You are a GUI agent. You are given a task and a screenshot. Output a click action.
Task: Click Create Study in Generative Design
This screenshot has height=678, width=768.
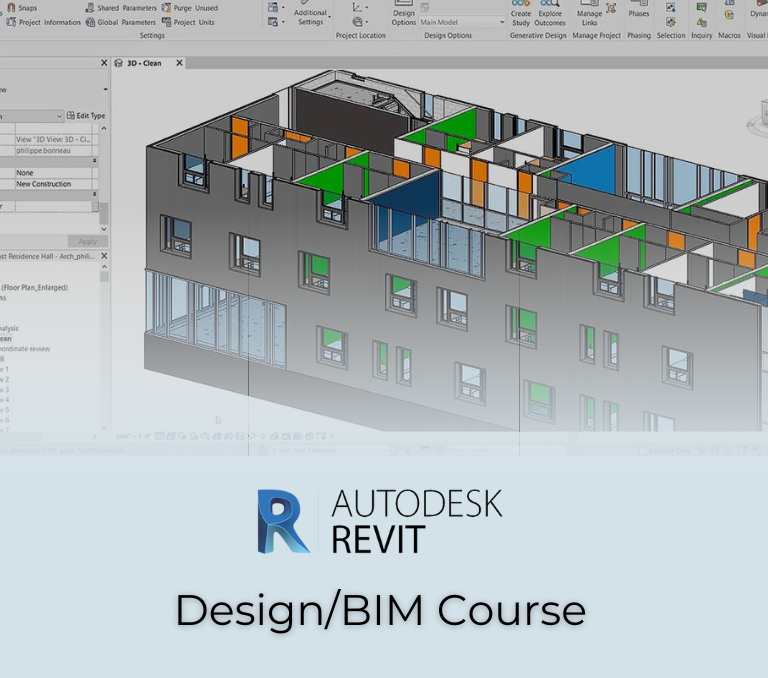[521, 14]
